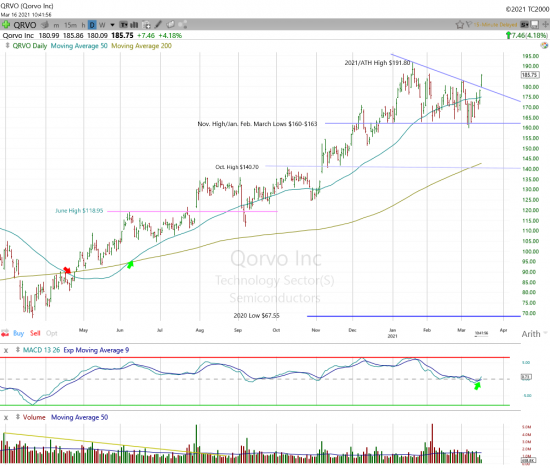
Task: Click the 15-Minute Delayed label
Action: (x=495, y=25)
